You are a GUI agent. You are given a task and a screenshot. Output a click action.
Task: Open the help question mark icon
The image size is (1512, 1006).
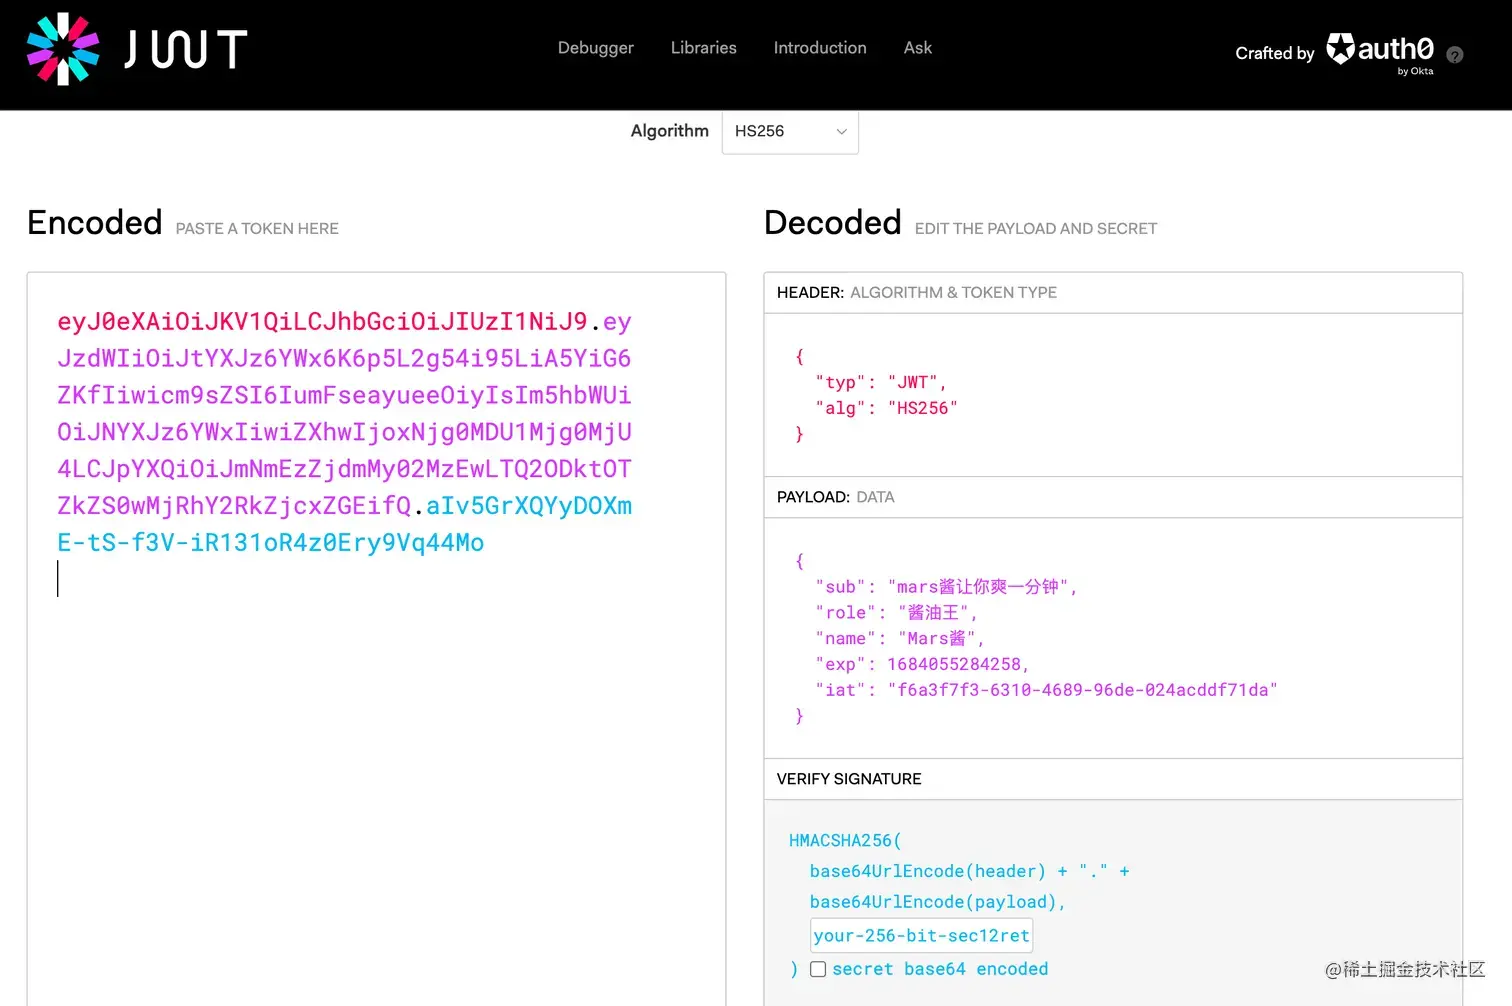[x=1455, y=55]
